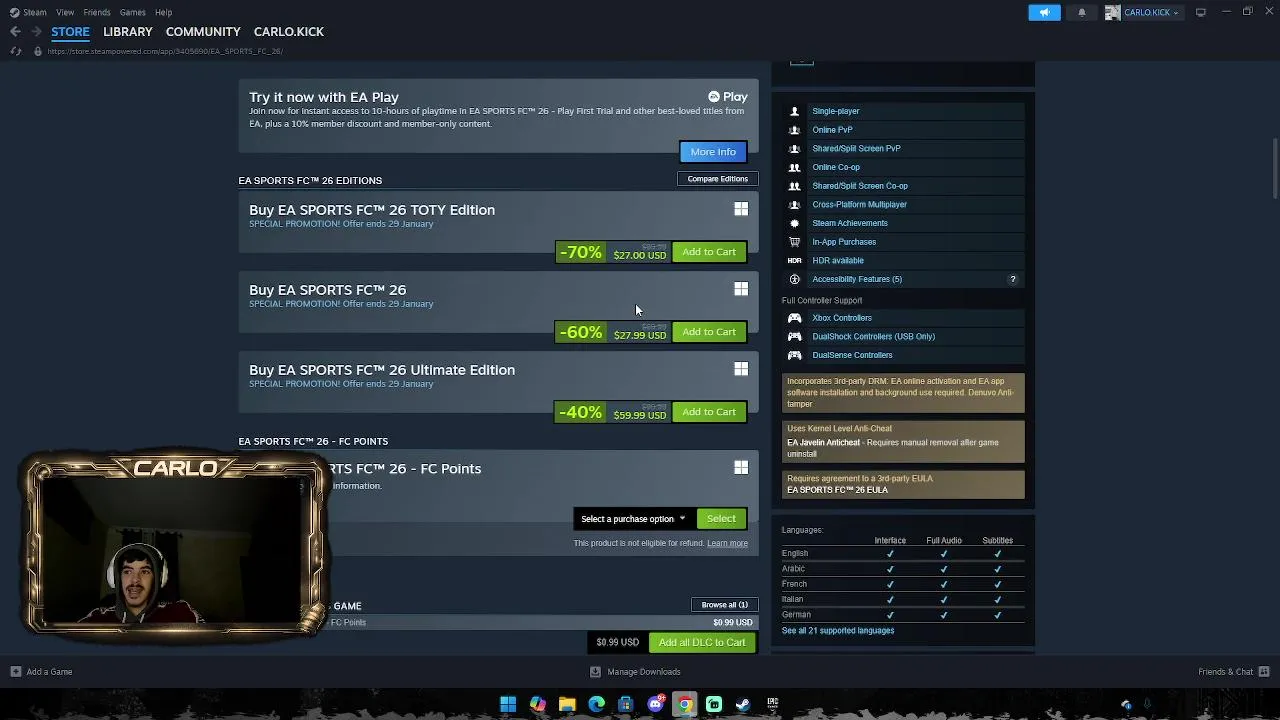1280x720 pixels.
Task: Click the Single-player feature icon
Action: [795, 111]
